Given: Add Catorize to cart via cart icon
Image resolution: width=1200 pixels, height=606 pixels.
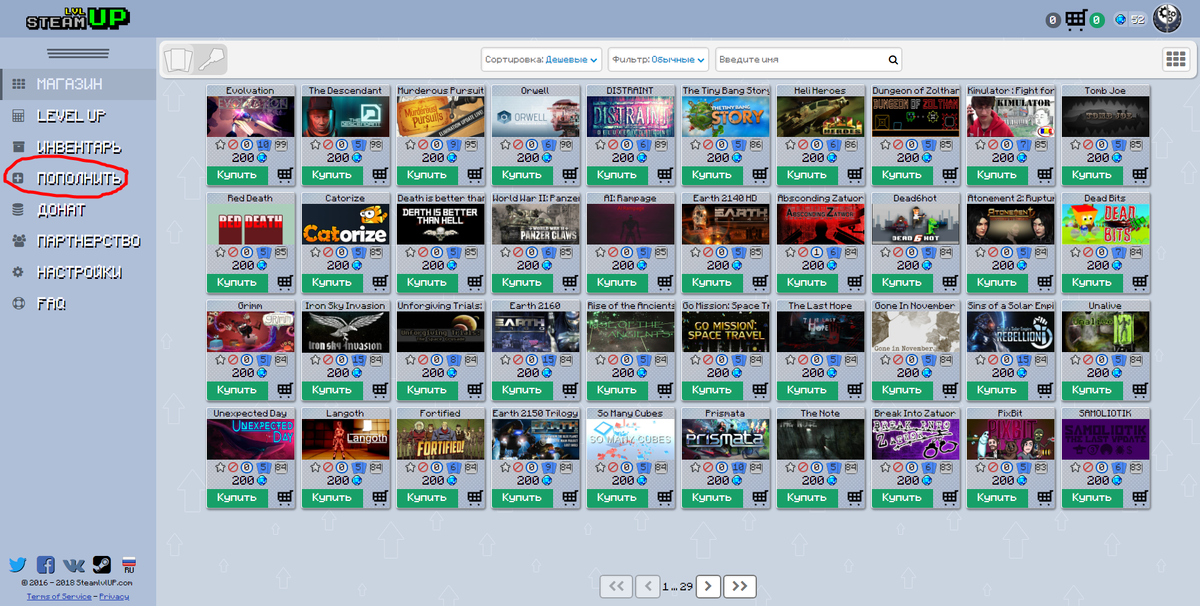Looking at the screenshot, I should 380,282.
